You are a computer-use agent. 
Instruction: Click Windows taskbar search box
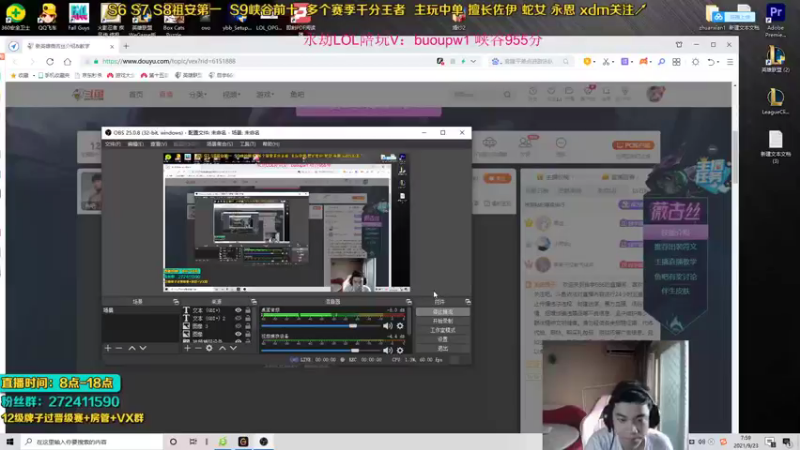tap(92, 442)
